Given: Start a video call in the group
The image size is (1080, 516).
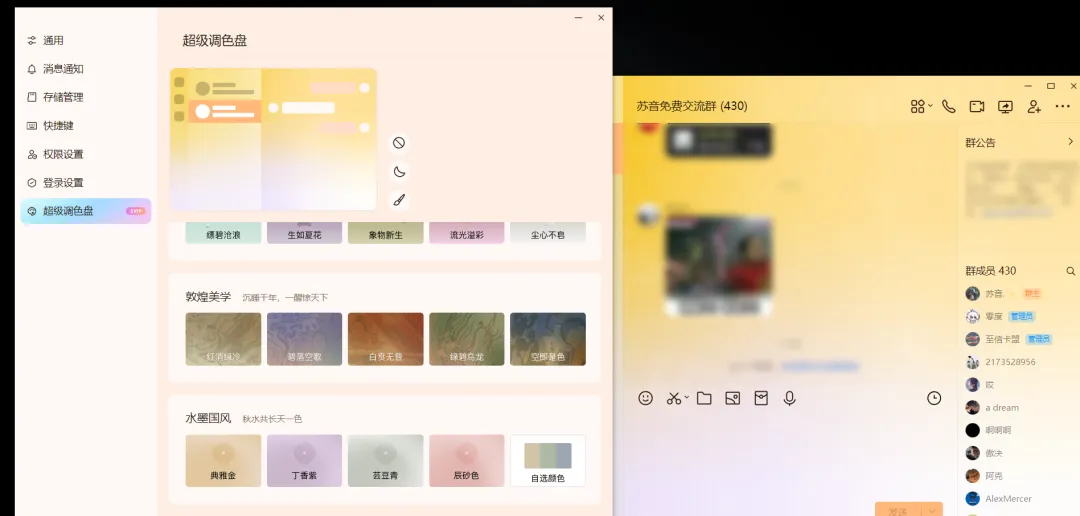Looking at the screenshot, I should tap(977, 106).
